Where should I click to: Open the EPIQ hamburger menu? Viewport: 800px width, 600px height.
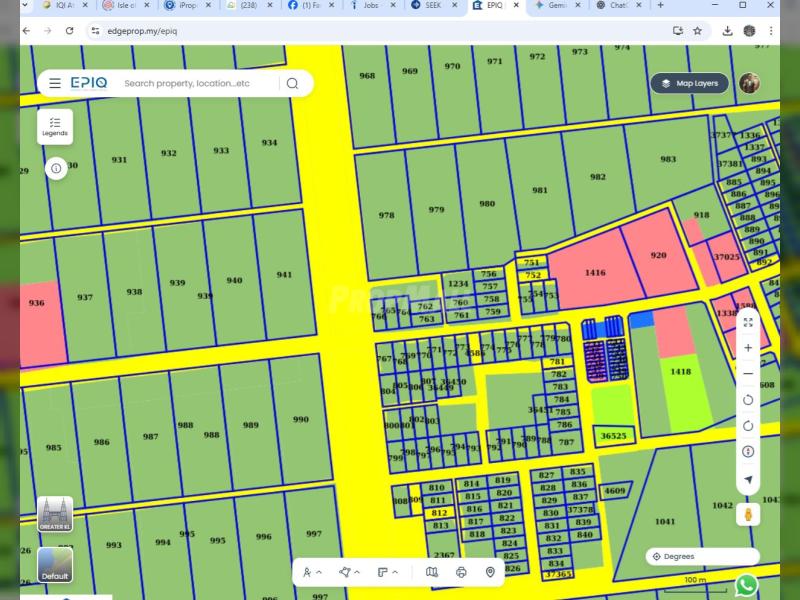pyautogui.click(x=55, y=84)
